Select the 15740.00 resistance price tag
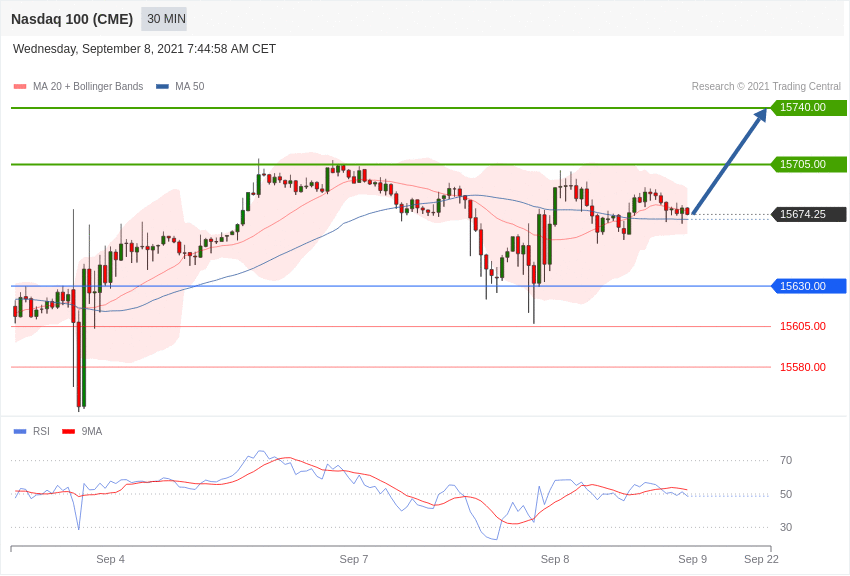850x576 pixels. coord(808,107)
